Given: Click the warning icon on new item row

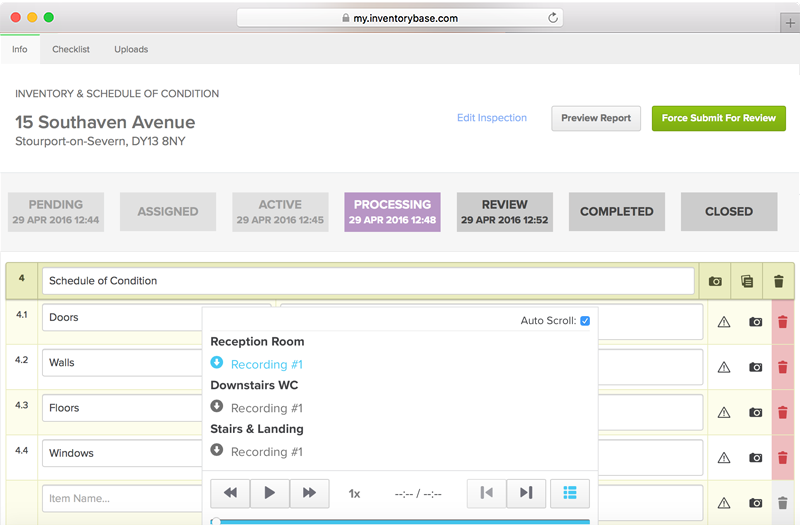Looking at the screenshot, I should [724, 503].
